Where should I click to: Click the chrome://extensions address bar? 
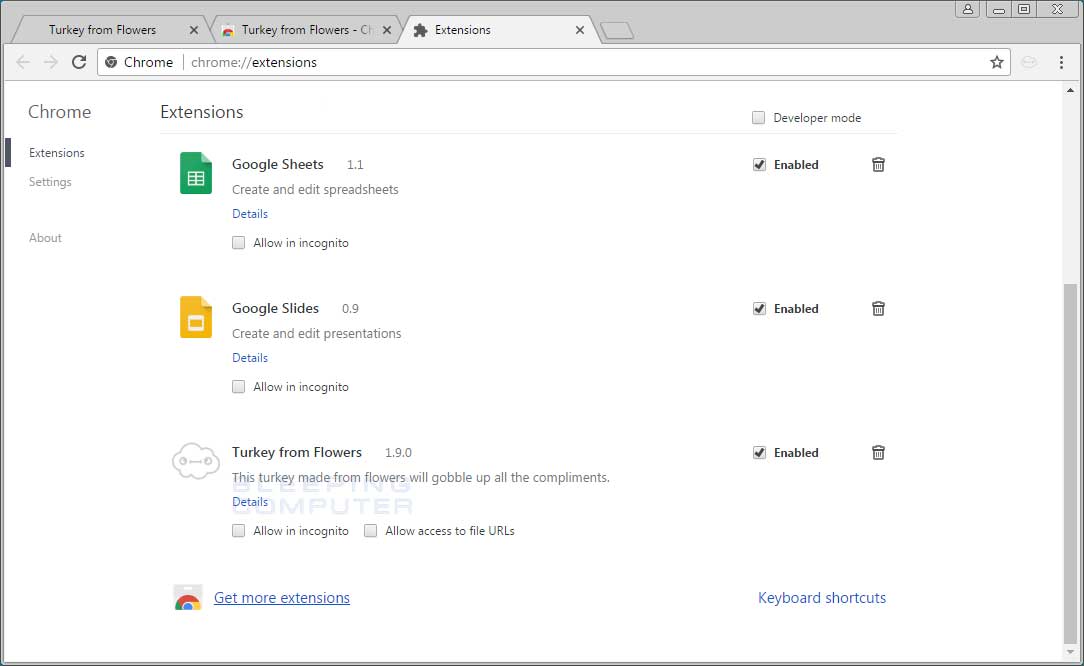(x=553, y=62)
